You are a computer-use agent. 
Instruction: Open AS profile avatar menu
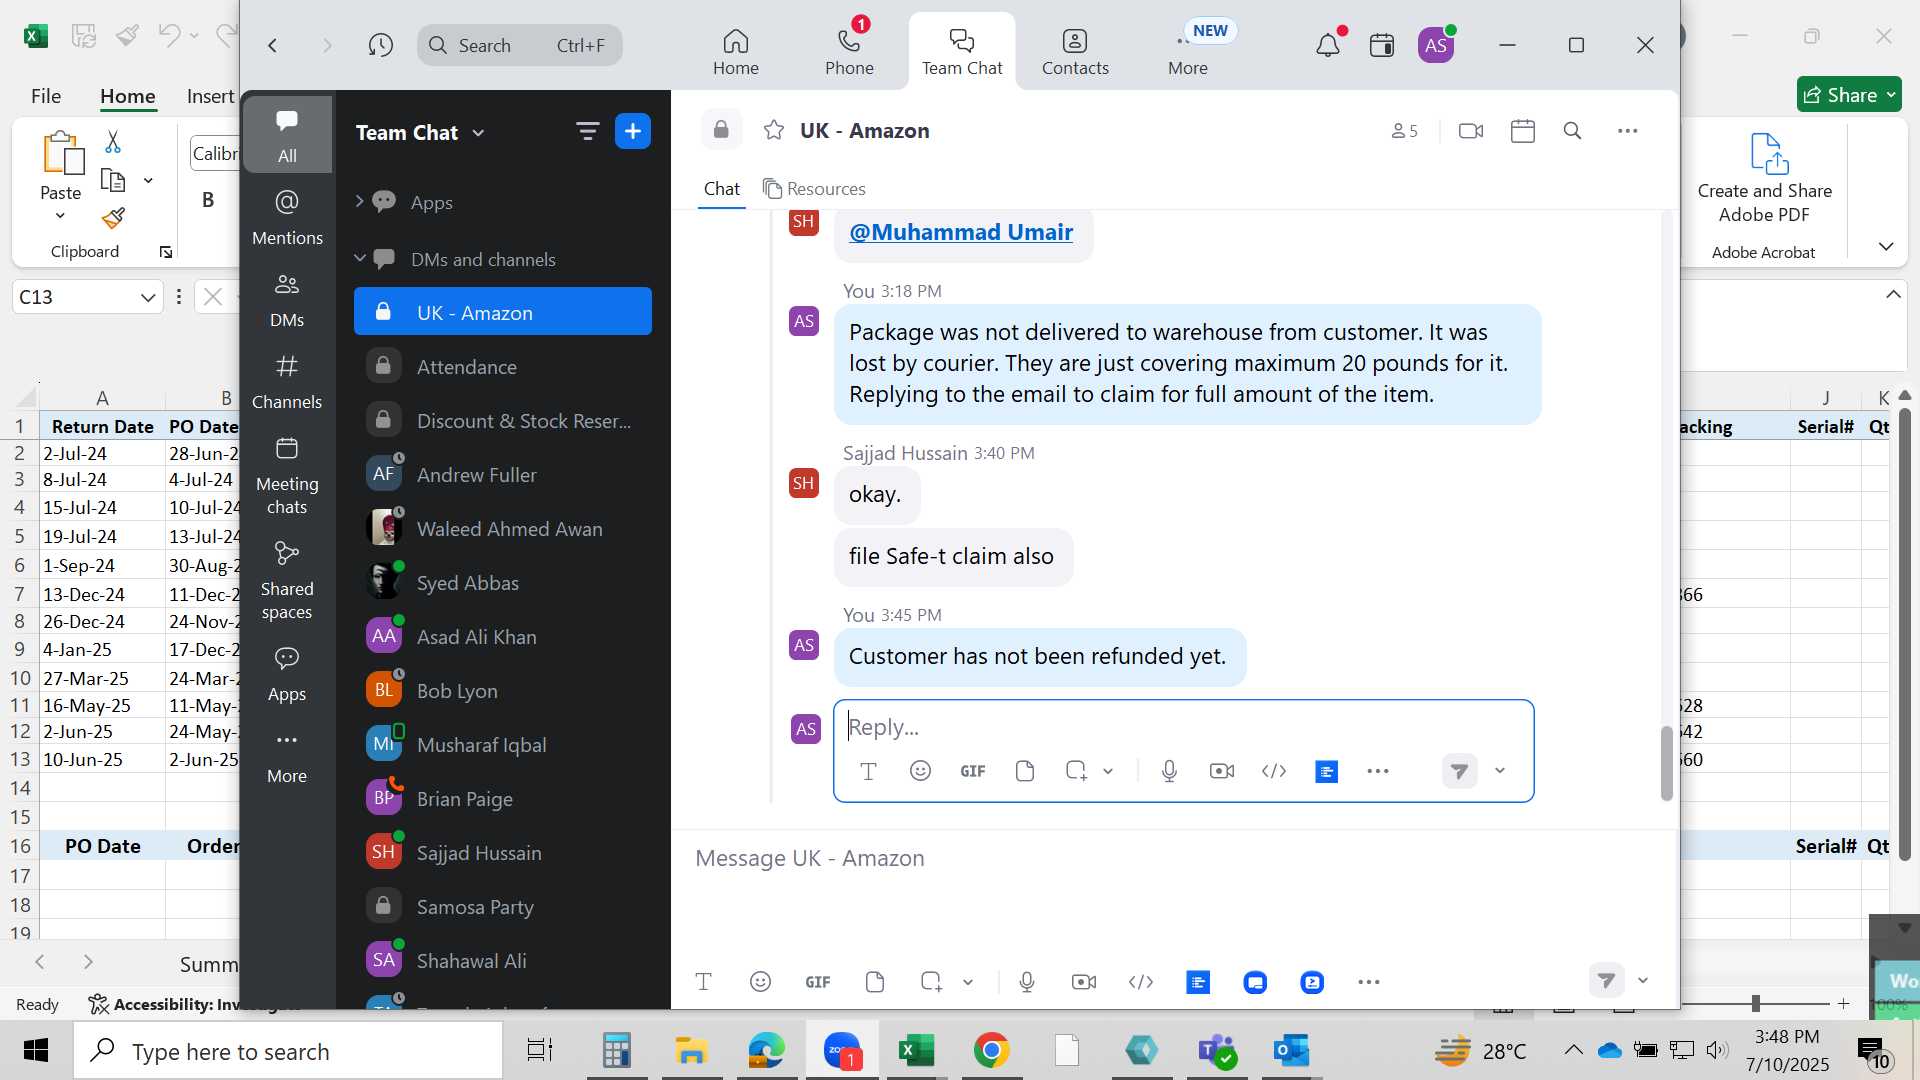1436,45
